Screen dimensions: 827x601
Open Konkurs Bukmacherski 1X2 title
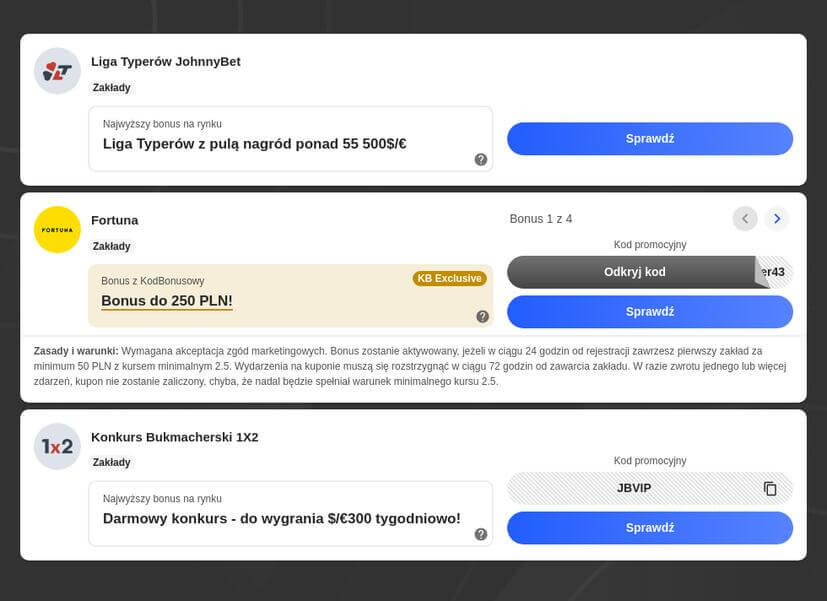pyautogui.click(x=175, y=437)
